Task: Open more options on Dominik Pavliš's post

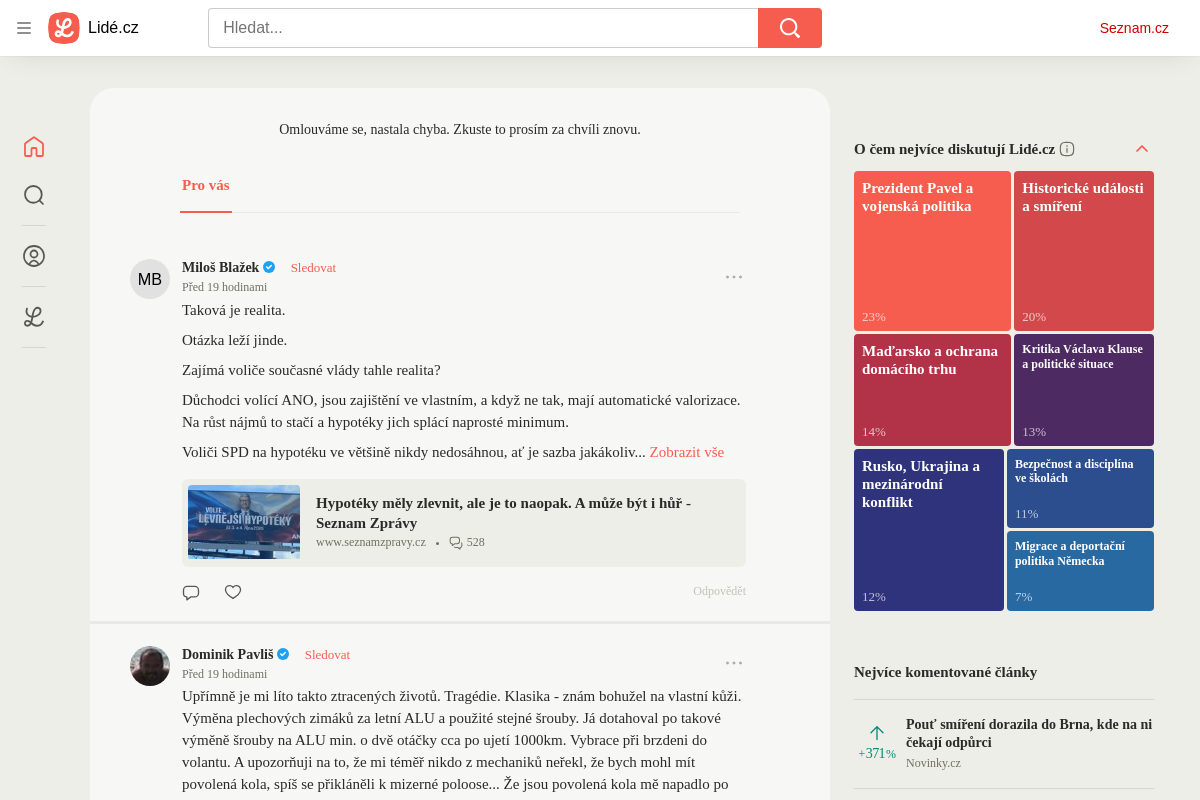Action: (734, 663)
